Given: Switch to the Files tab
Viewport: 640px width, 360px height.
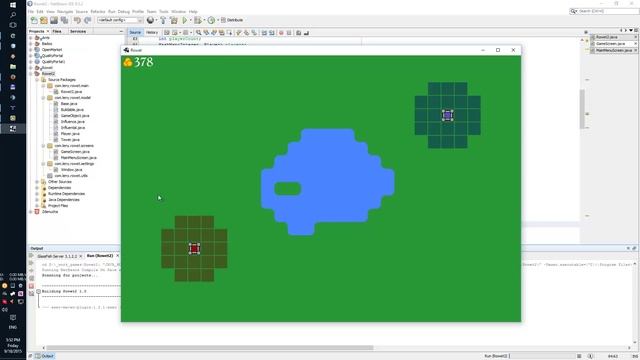Looking at the screenshot, I should pyautogui.click(x=57, y=31).
